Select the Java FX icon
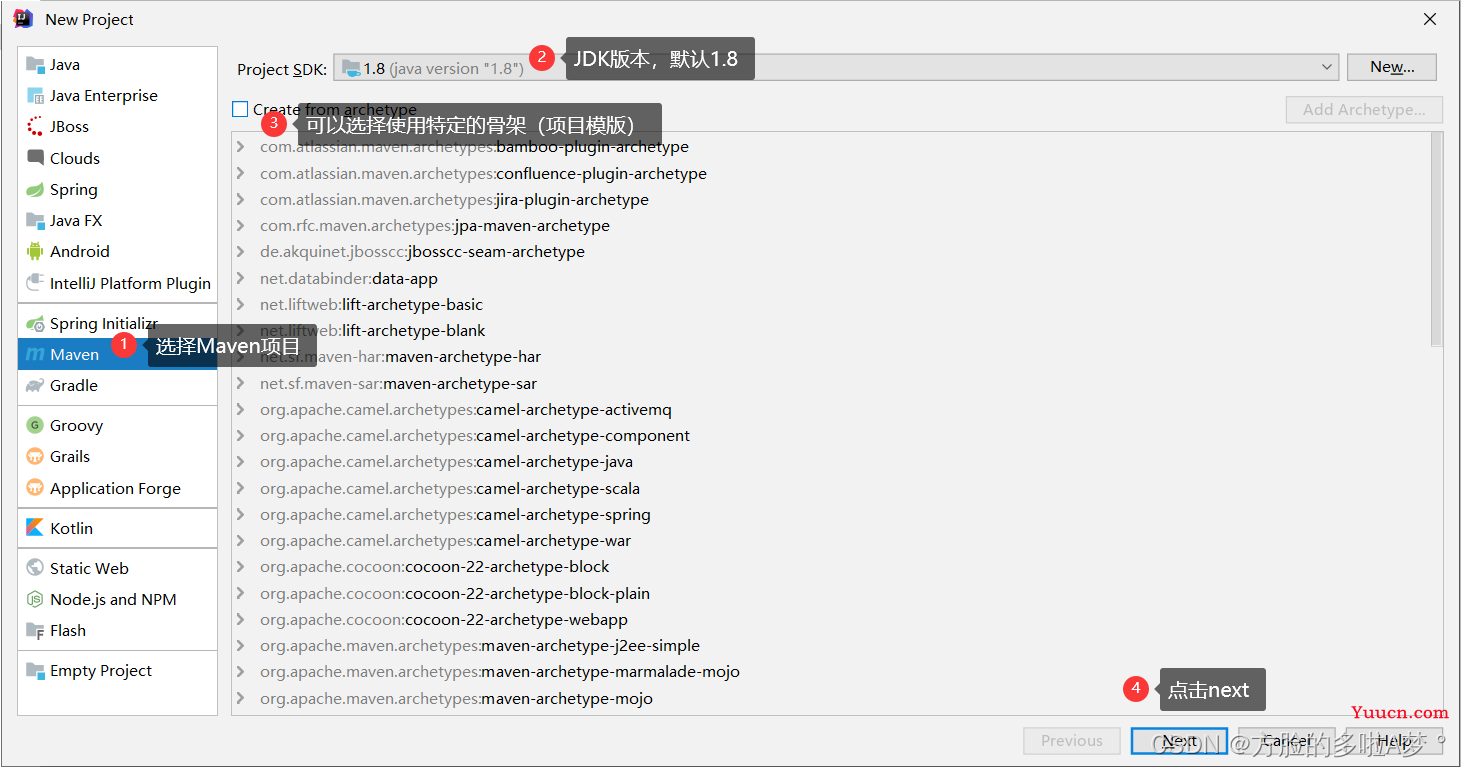The image size is (1461, 767). (x=36, y=221)
